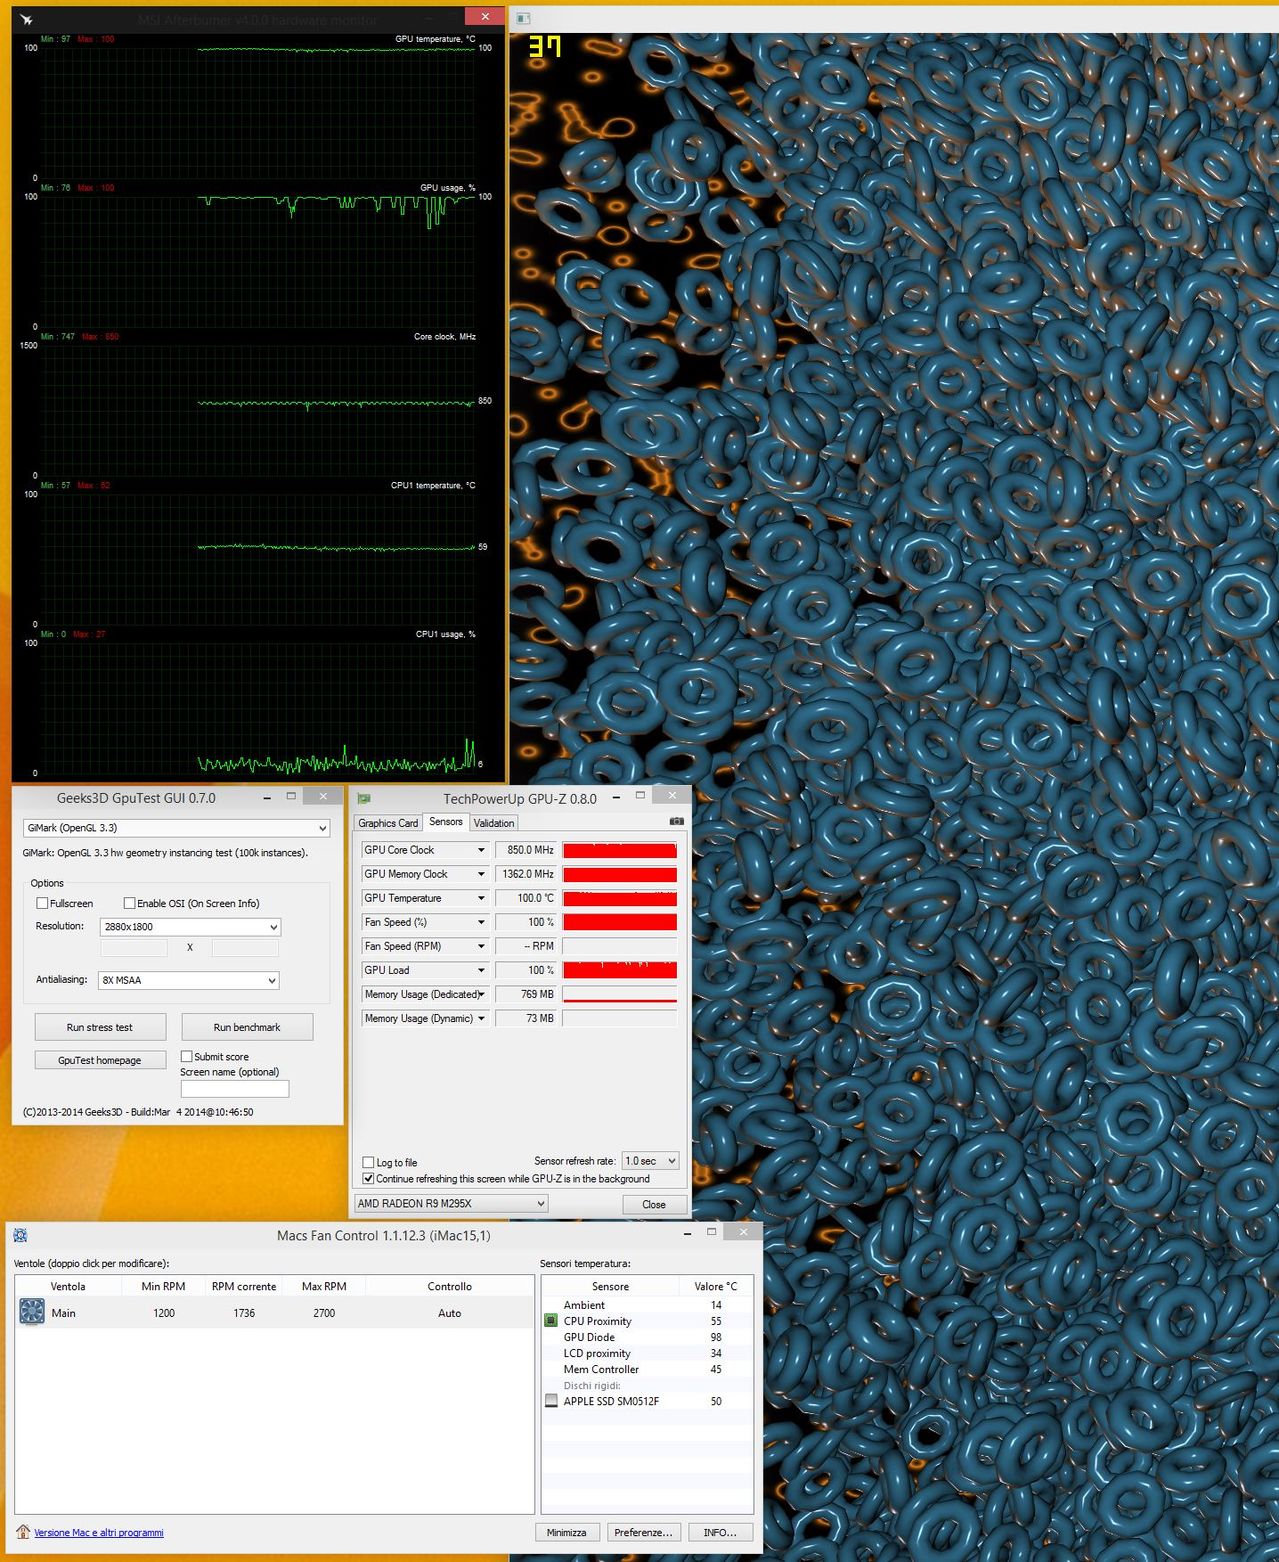This screenshot has height=1562, width=1279.
Task: Check the Log to file option
Action: (x=368, y=1162)
